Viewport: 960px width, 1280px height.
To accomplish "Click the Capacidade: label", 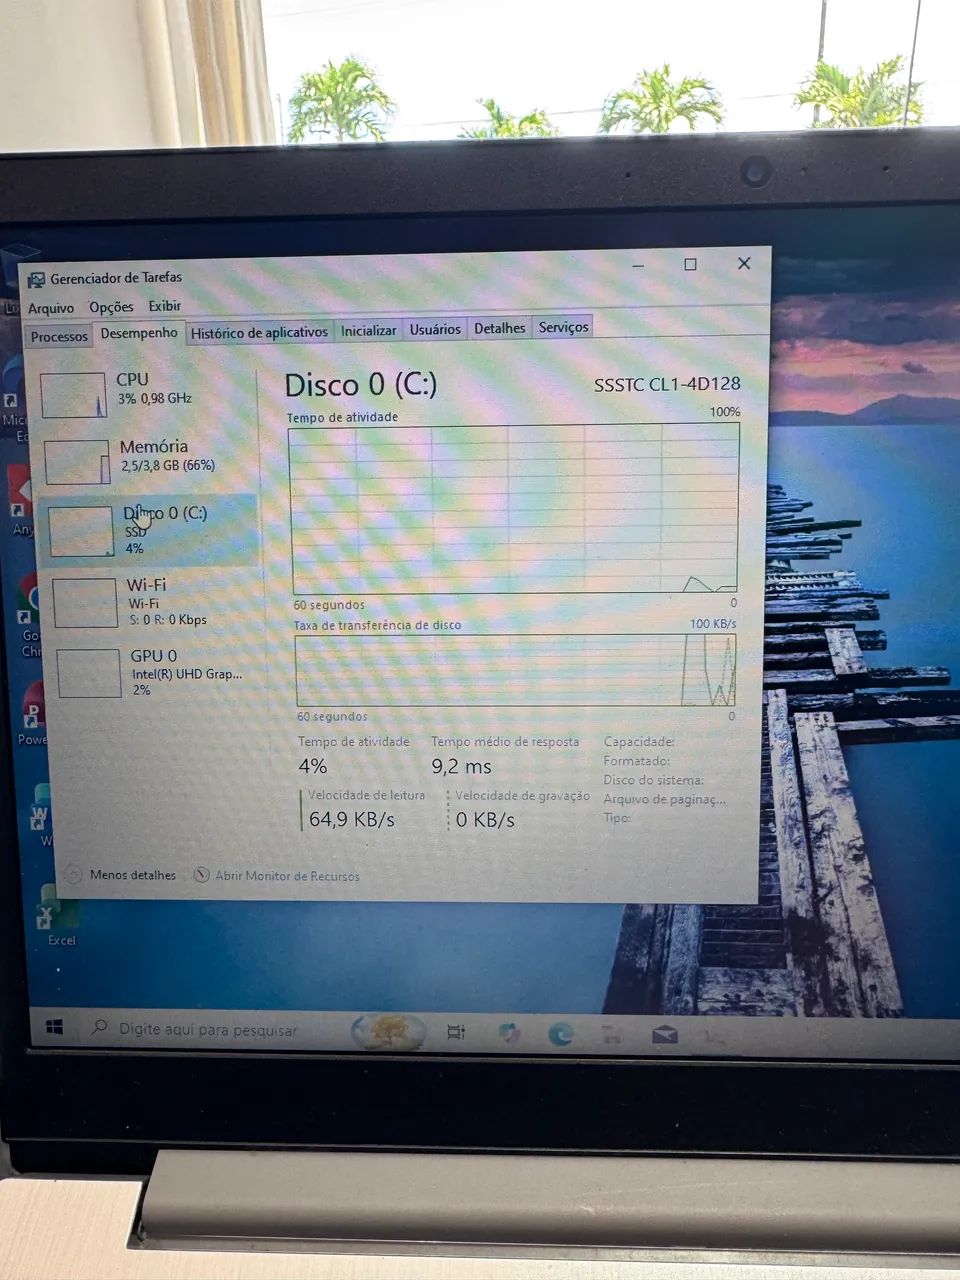I will pos(639,742).
